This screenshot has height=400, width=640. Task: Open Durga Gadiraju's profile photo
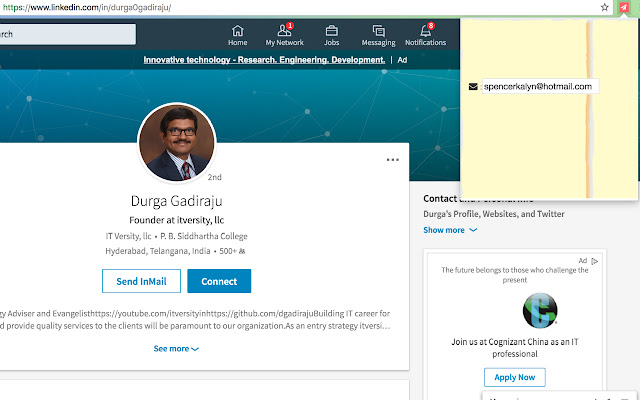click(x=176, y=144)
